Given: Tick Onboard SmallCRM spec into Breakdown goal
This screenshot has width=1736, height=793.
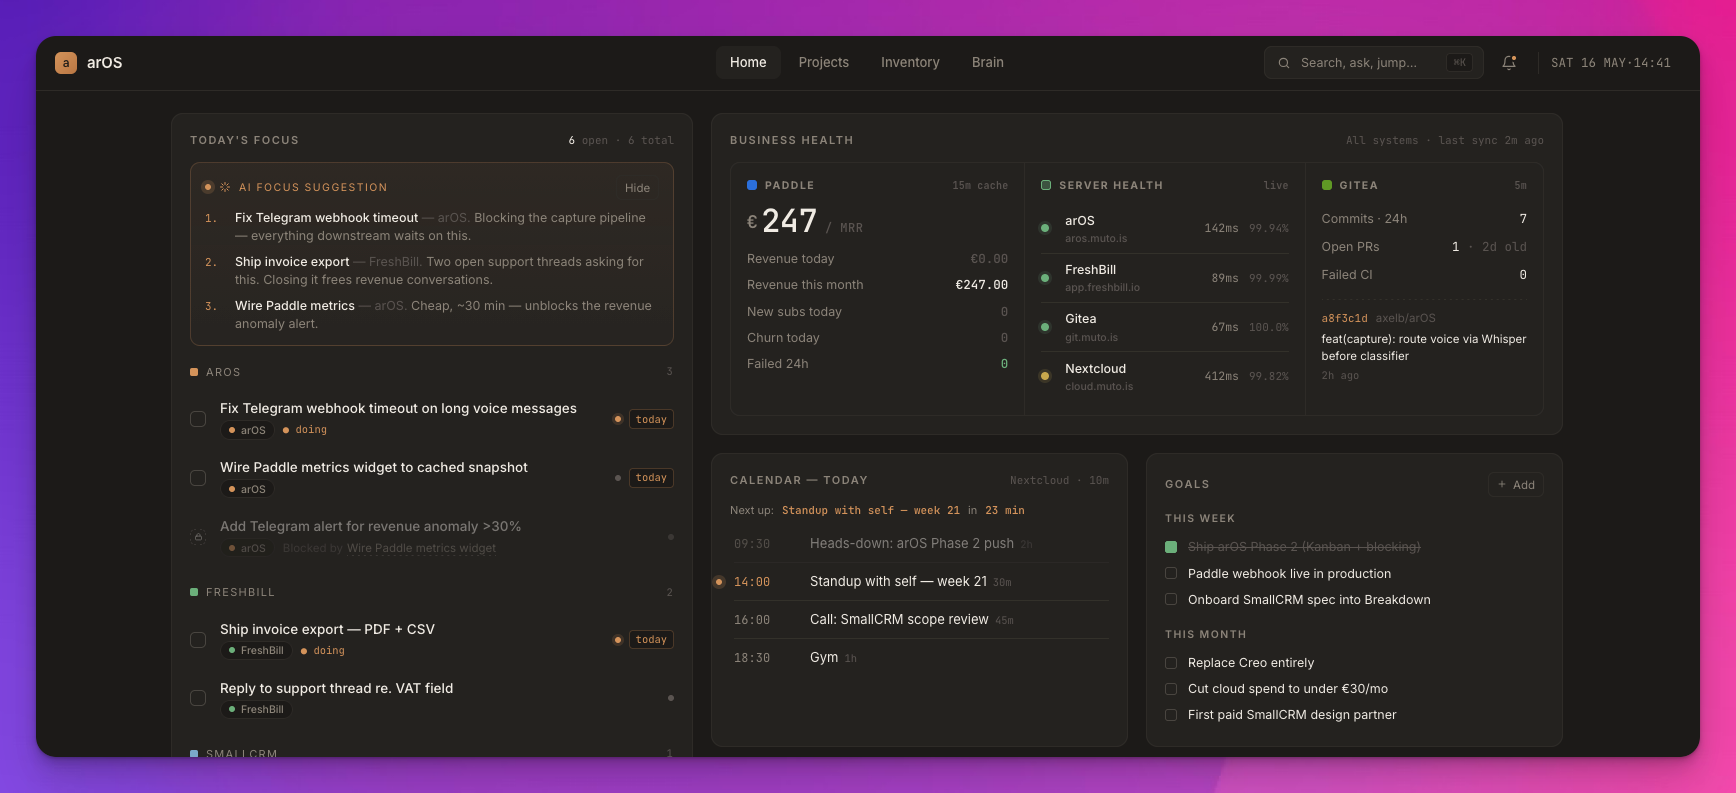Looking at the screenshot, I should [x=1171, y=599].
